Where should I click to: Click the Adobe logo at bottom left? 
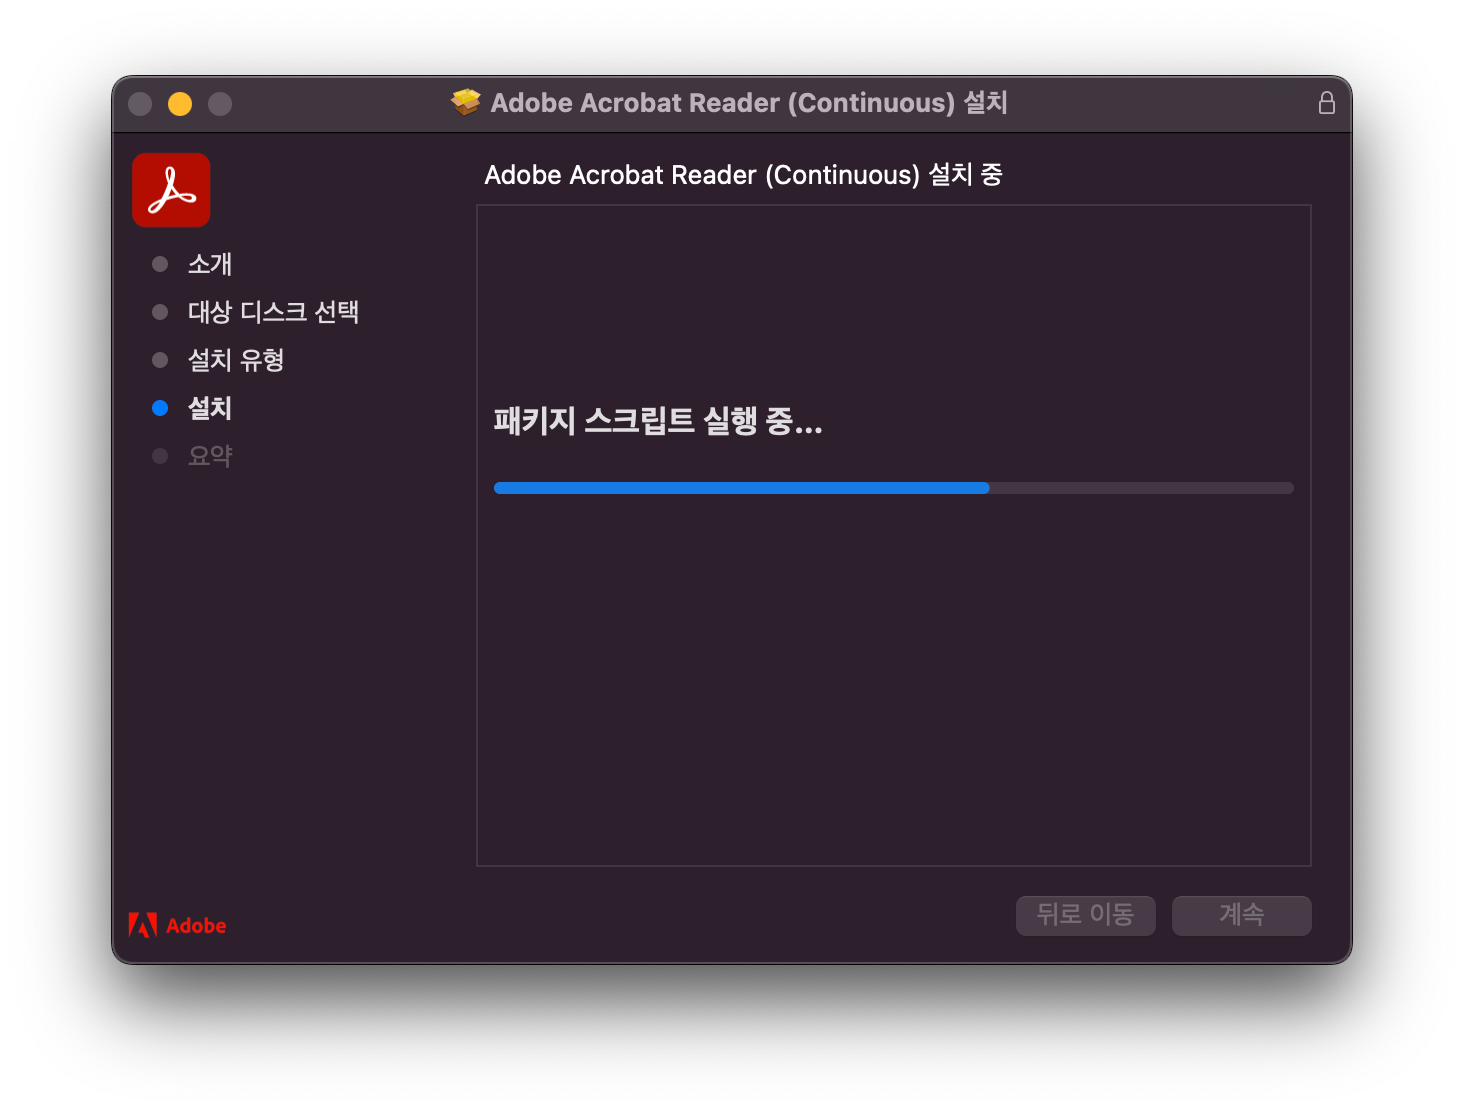pyautogui.click(x=177, y=925)
